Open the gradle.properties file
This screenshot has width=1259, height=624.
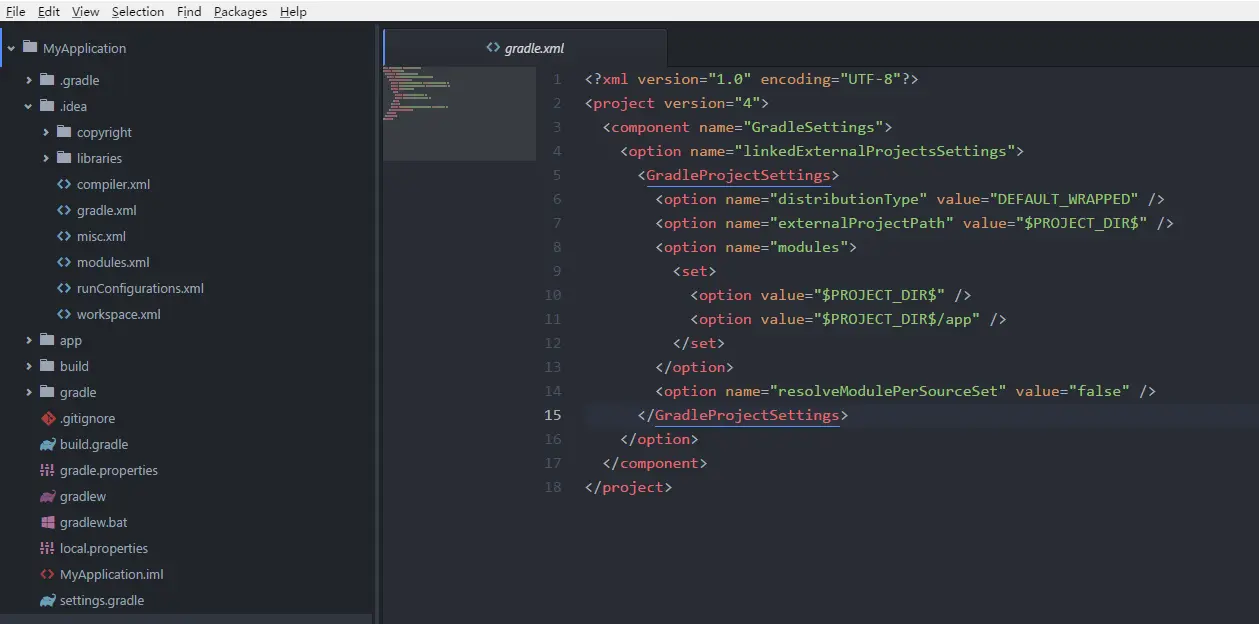(x=109, y=470)
